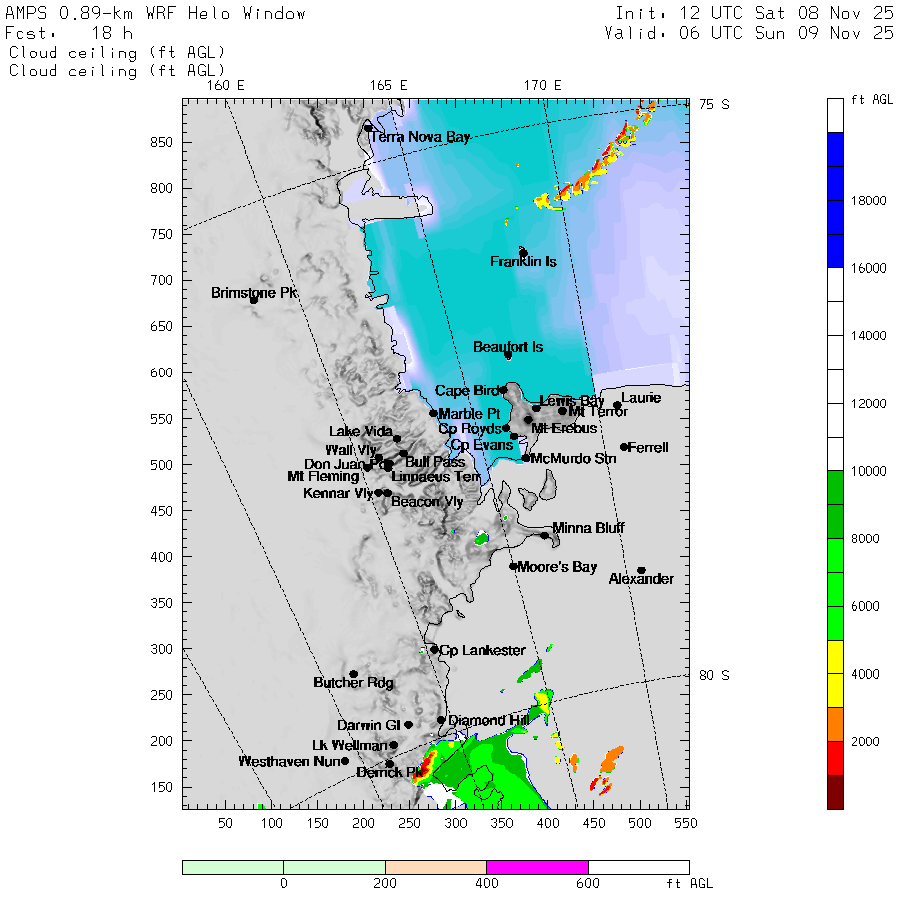The image size is (900, 900).
Task: Click the '170 E' longitude label
Action: [542, 86]
